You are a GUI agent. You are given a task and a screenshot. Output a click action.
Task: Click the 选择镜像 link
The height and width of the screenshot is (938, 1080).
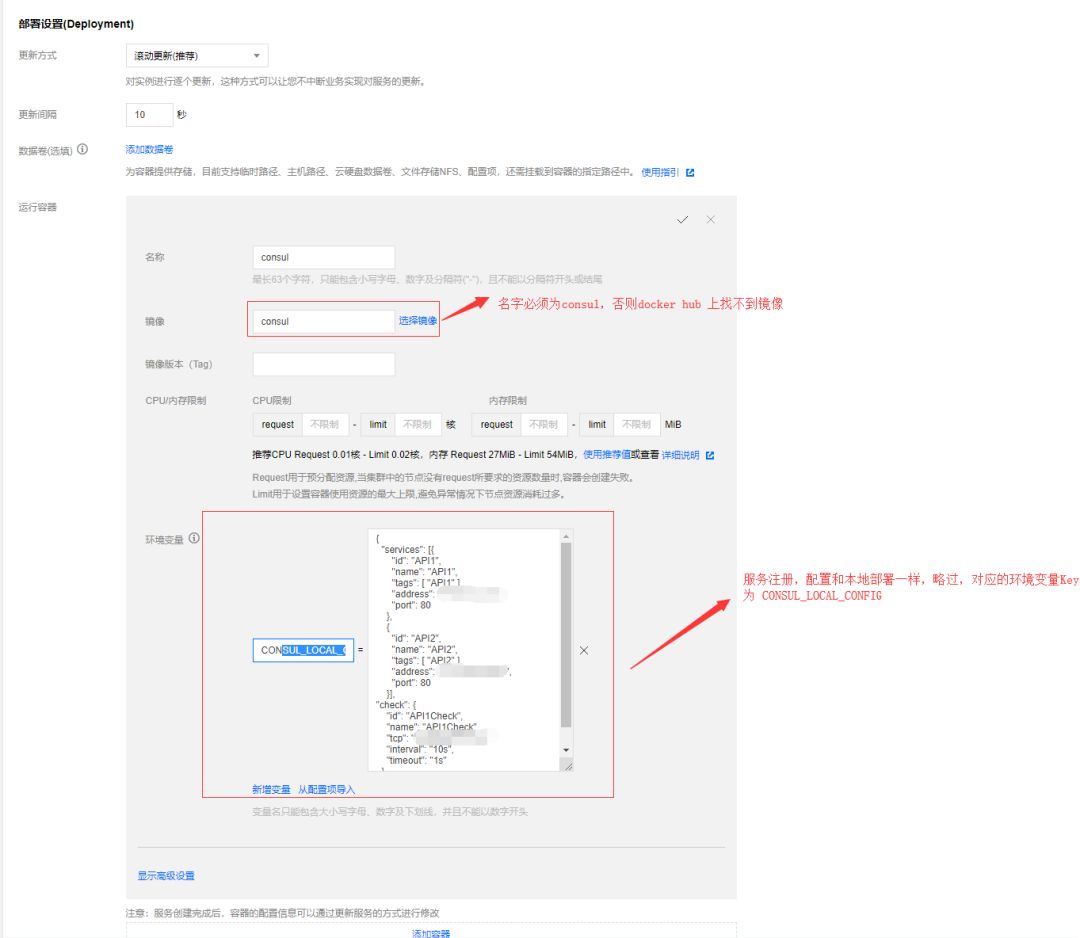[x=417, y=320]
